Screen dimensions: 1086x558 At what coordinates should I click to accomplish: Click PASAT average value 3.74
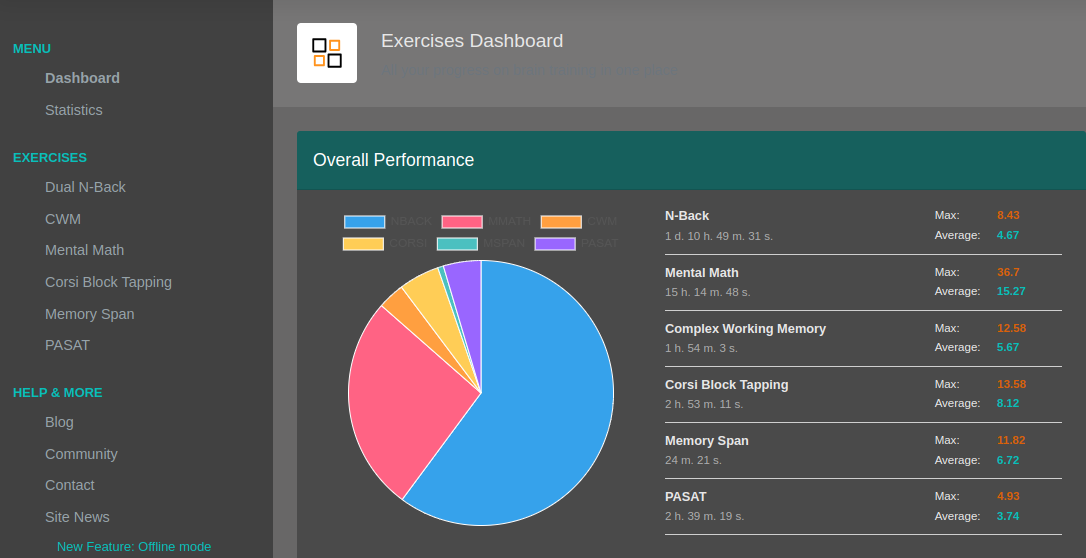coord(1008,516)
